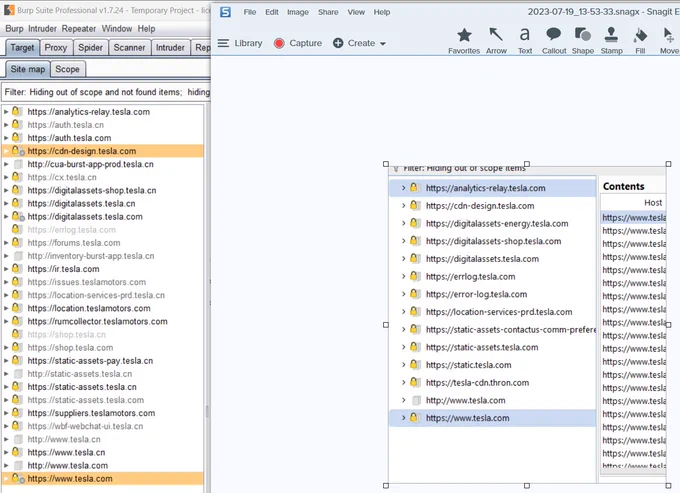The image size is (680, 493).
Task: Switch to the Proxy tab in Burp Suite
Action: coord(56,48)
